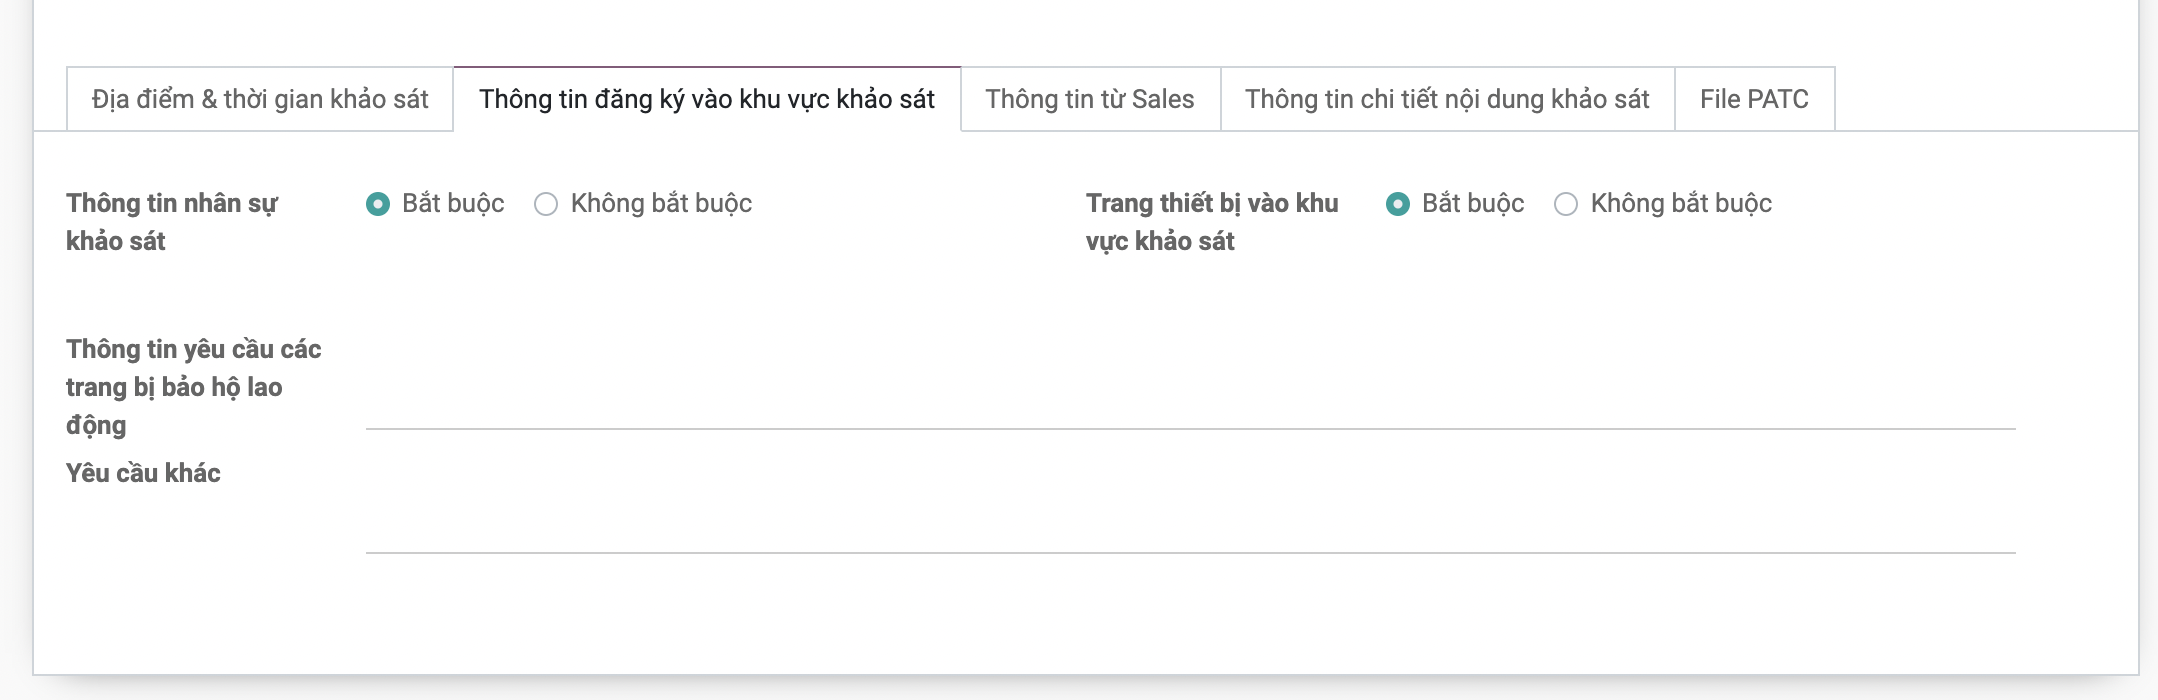The width and height of the screenshot is (2158, 700).
Task: Select Bắt buộc radio for Thông tin nhân sự
Action: tap(378, 204)
